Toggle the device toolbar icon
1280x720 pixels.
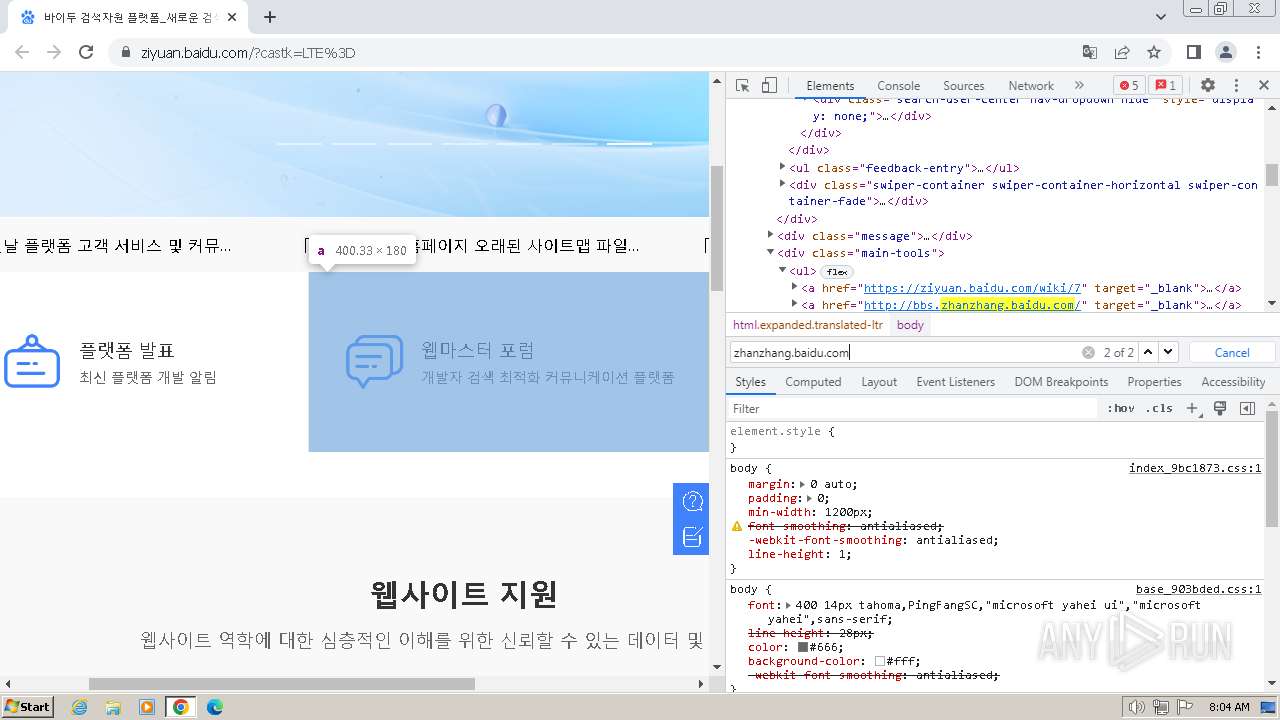(x=768, y=85)
